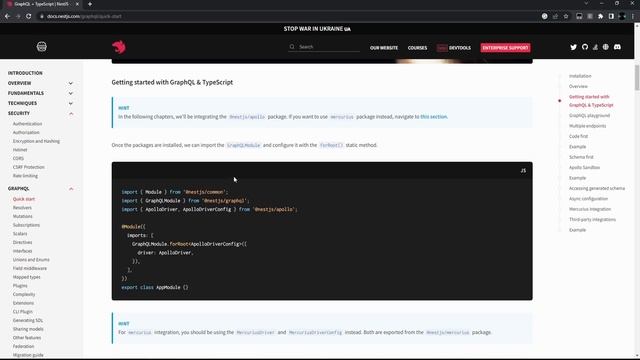Open Resolvers under GraphQL
Screen dimensions: 640x360
tap(22, 208)
